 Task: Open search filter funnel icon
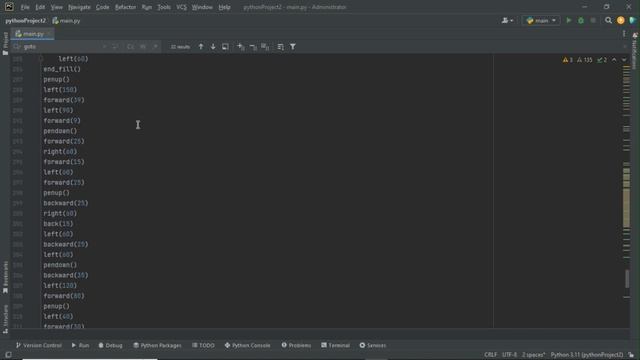(x=293, y=47)
